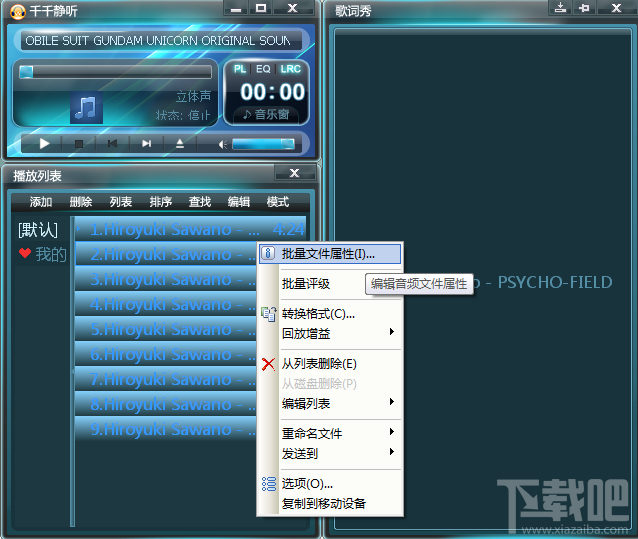This screenshot has width=638, height=539.
Task: Click the blue music note album art
Action: pyautogui.click(x=86, y=107)
